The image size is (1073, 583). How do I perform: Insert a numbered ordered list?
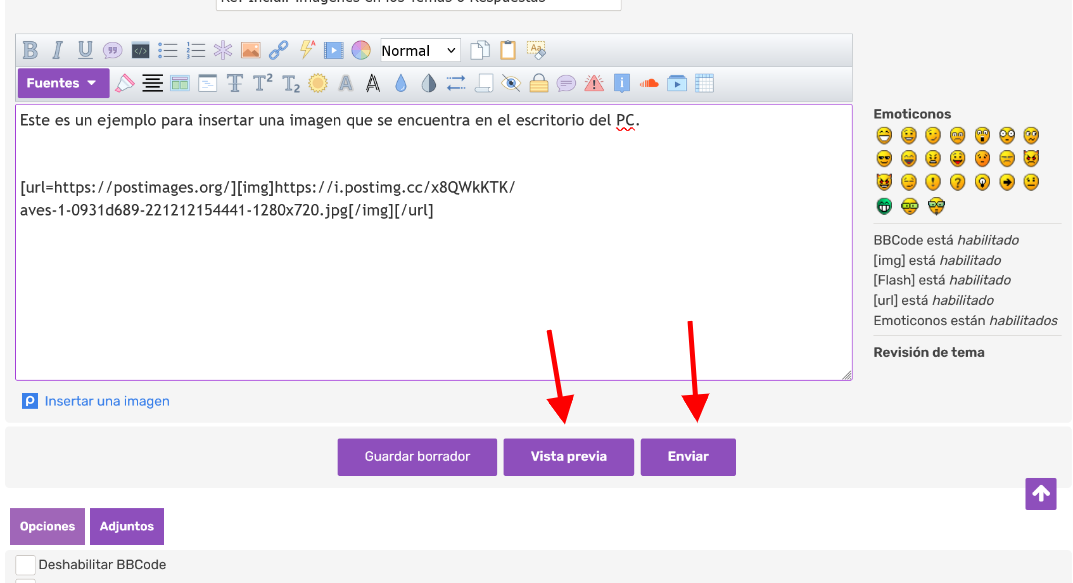pyautogui.click(x=196, y=50)
